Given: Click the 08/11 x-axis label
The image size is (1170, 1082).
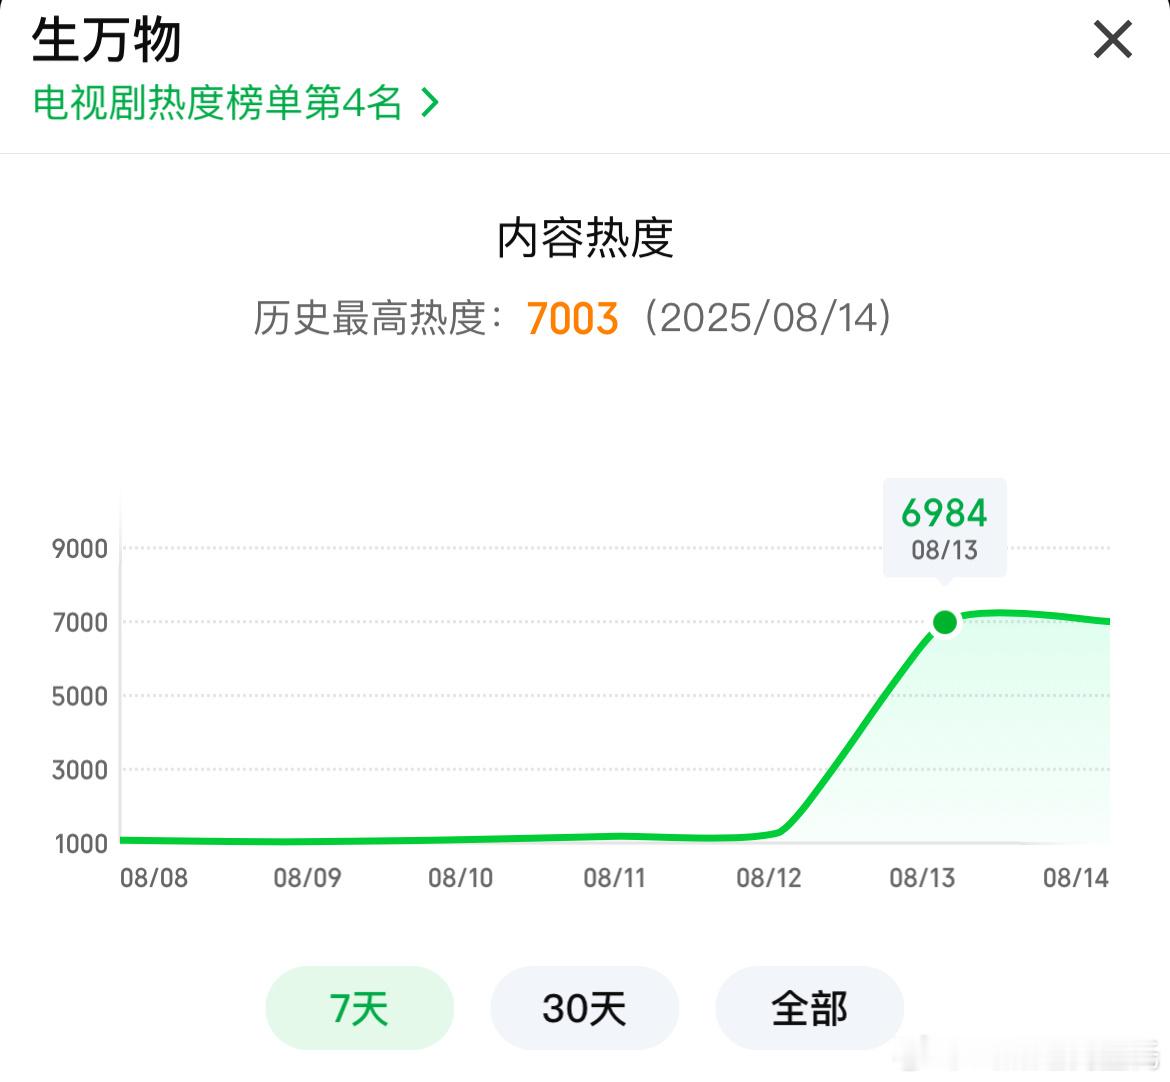Looking at the screenshot, I should pyautogui.click(x=614, y=878).
